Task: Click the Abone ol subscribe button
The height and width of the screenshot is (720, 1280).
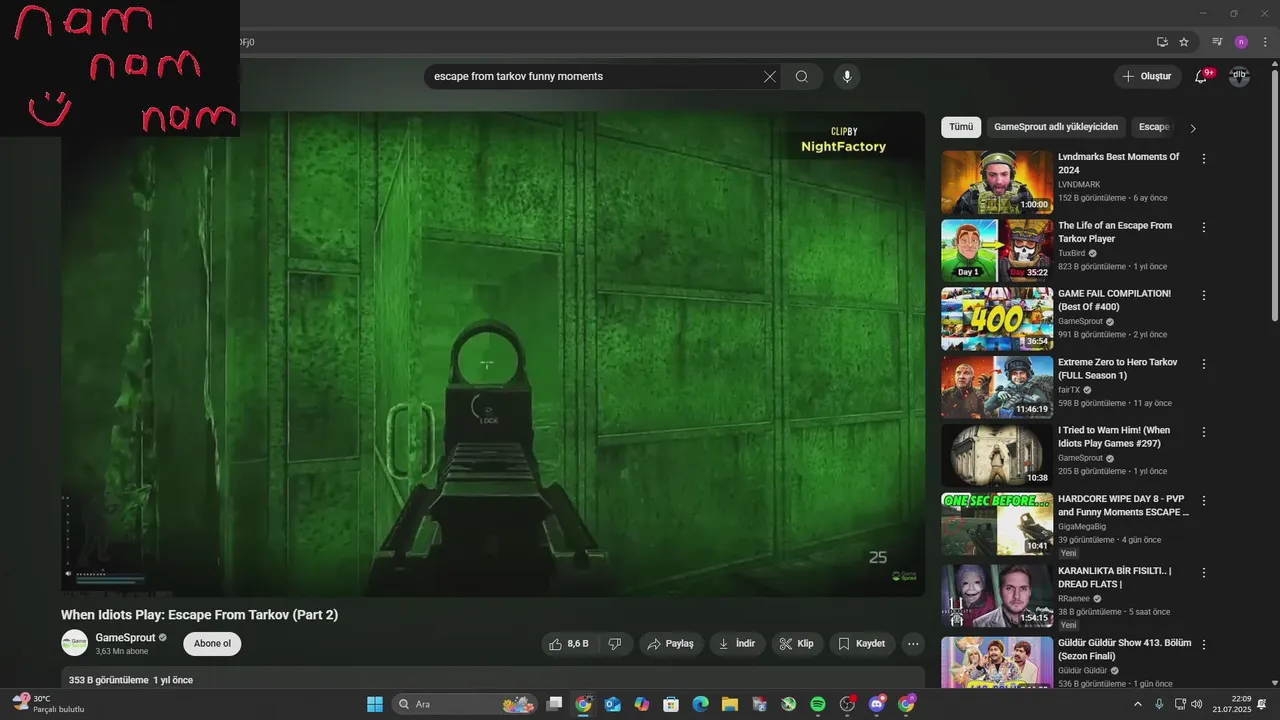Action: (212, 644)
